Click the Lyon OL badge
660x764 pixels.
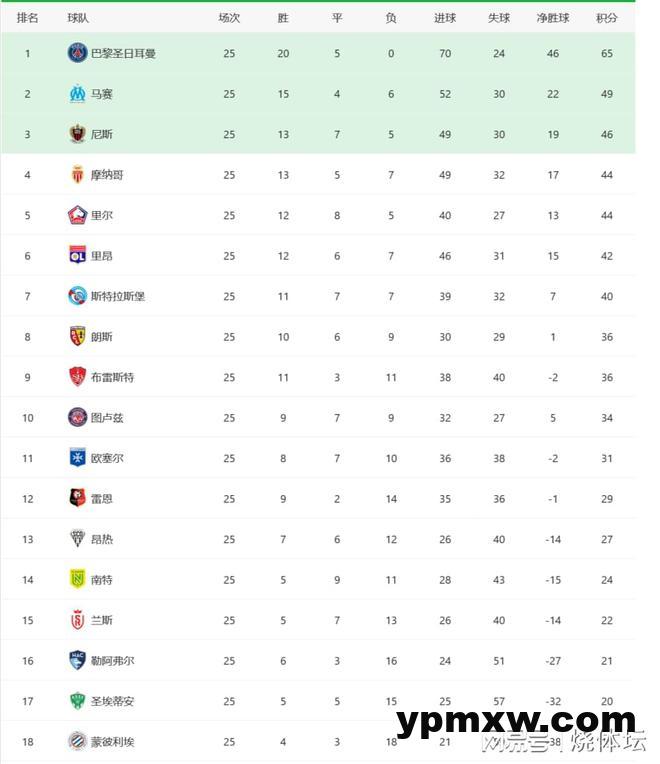point(77,256)
